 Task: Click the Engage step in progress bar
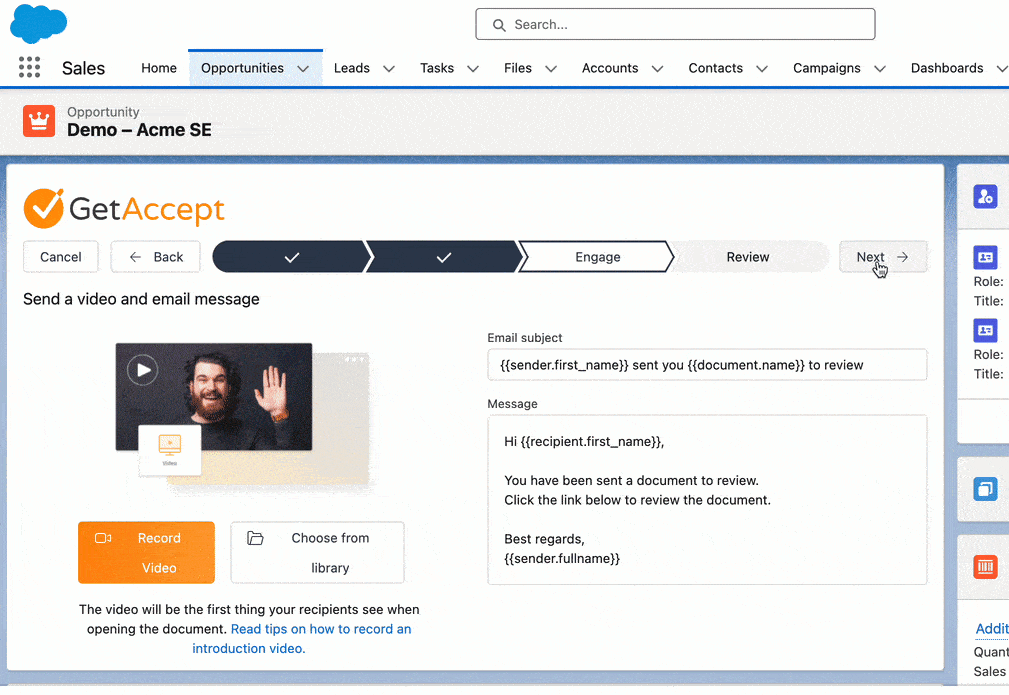pyautogui.click(x=597, y=257)
